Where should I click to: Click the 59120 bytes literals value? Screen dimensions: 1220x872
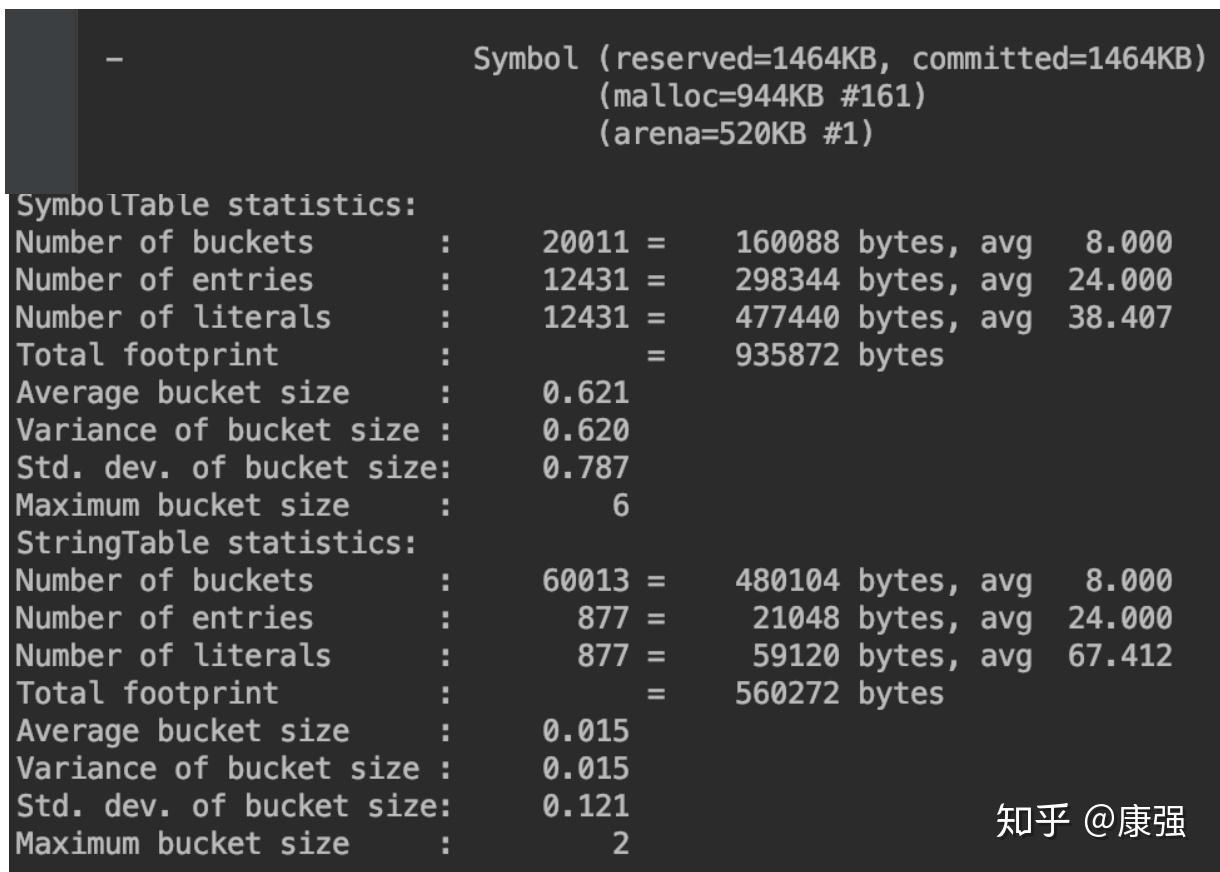[x=848, y=656]
